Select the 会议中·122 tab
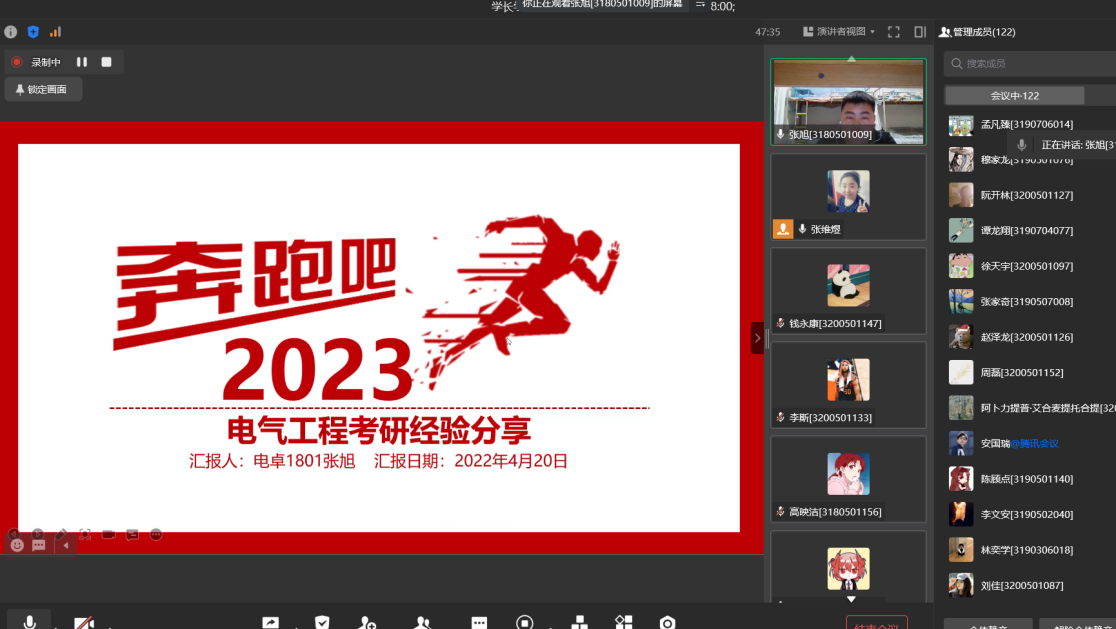The height and width of the screenshot is (629, 1116). [x=1014, y=96]
